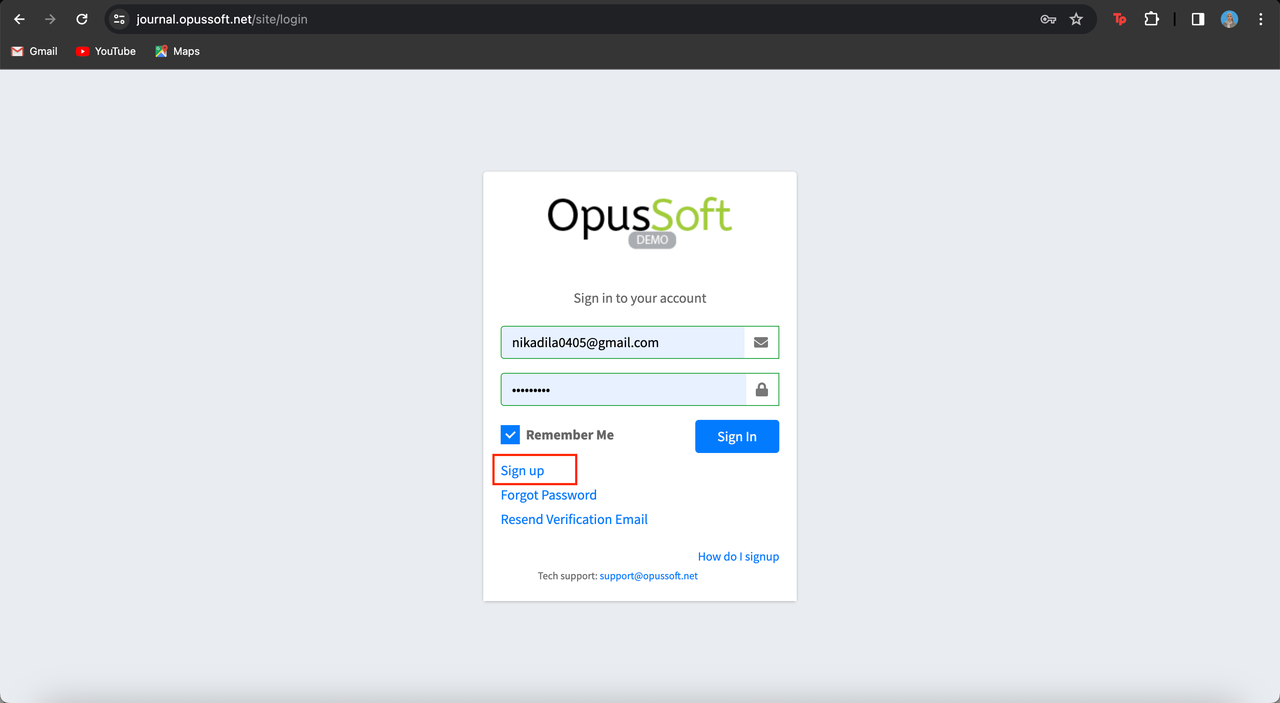Open Chrome profile avatar

click(x=1230, y=19)
